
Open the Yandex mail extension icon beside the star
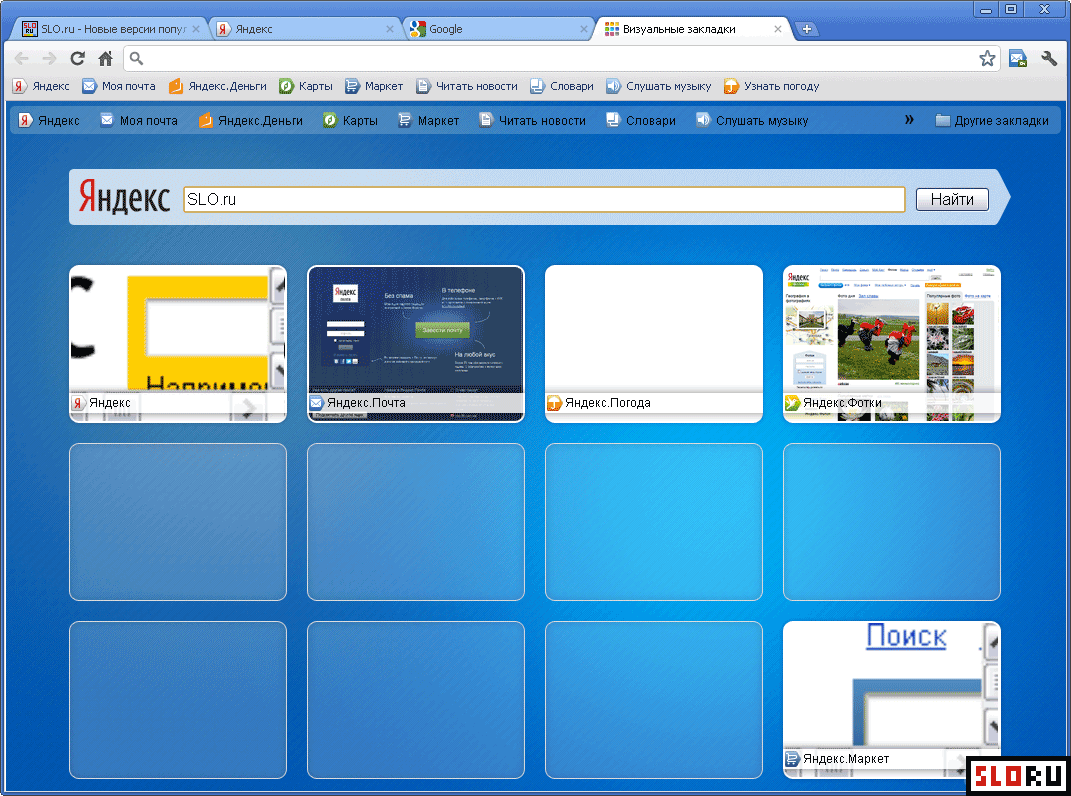pos(1018,59)
